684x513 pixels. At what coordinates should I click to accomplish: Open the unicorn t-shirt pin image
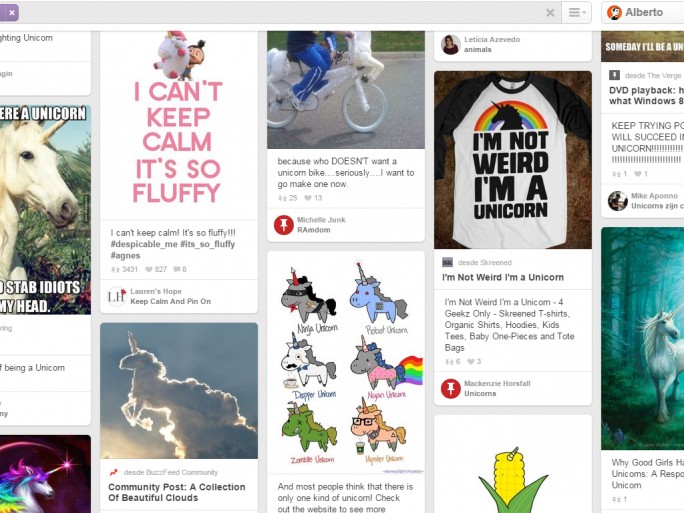(x=513, y=160)
